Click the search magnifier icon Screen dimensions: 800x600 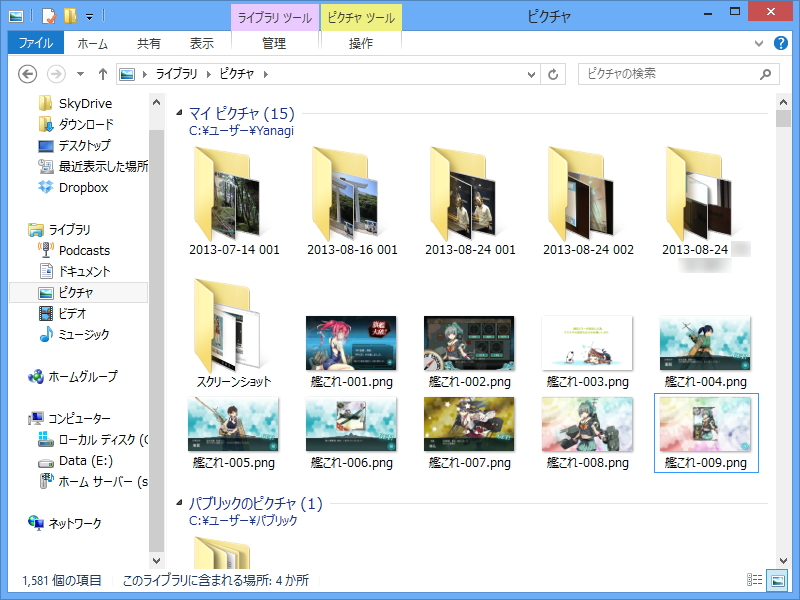point(765,74)
